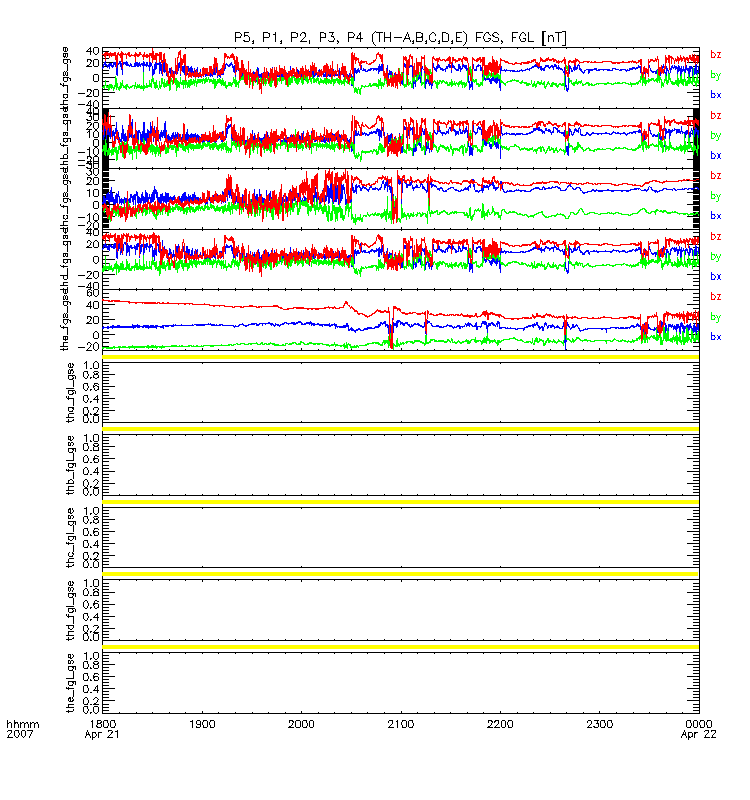Click inside the empty the_fgl_gse plot panel
The image size is (750, 800).
401,683
